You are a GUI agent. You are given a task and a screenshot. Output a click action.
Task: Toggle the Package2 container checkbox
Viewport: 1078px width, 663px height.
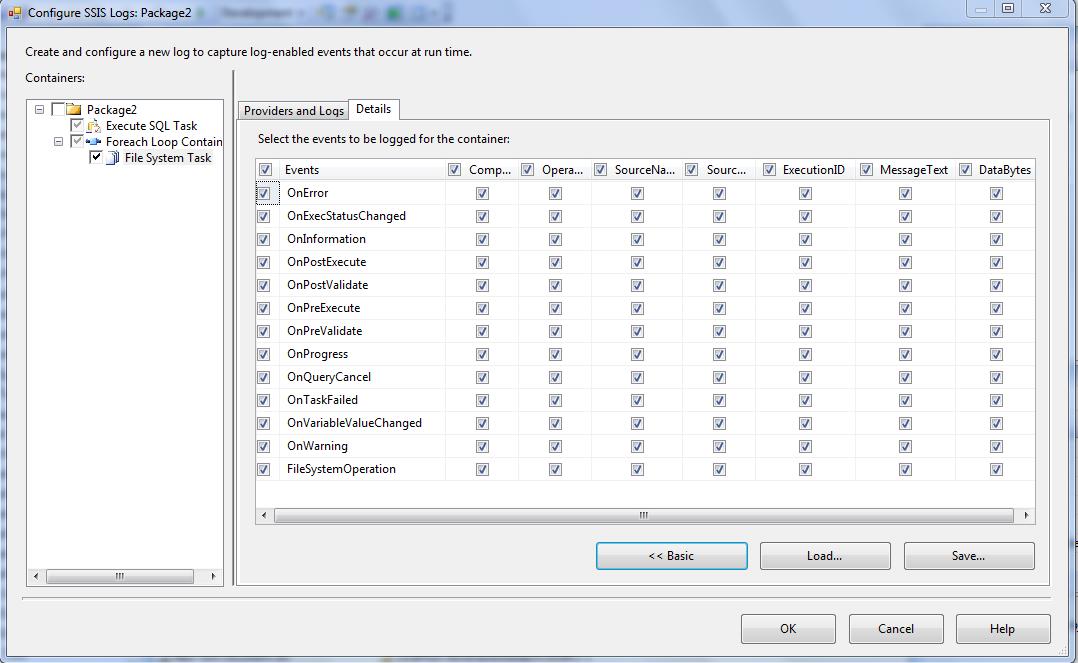(x=58, y=110)
